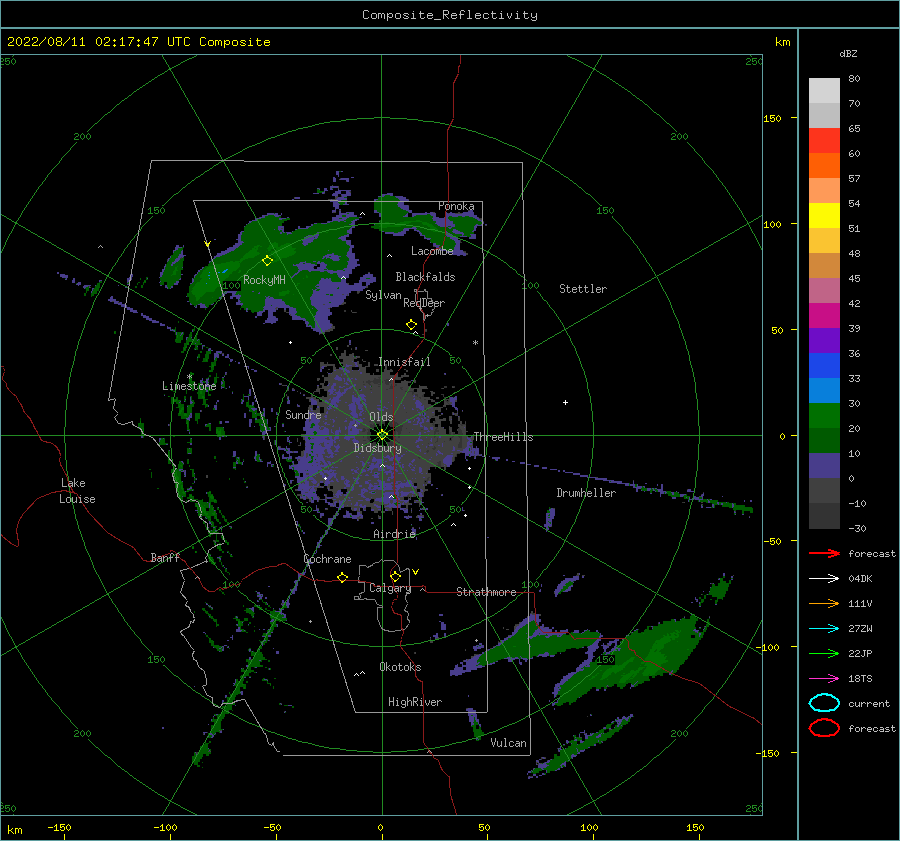The height and width of the screenshot is (841, 900).
Task: Click the orange 111V arrow icon
Action: (x=824, y=603)
